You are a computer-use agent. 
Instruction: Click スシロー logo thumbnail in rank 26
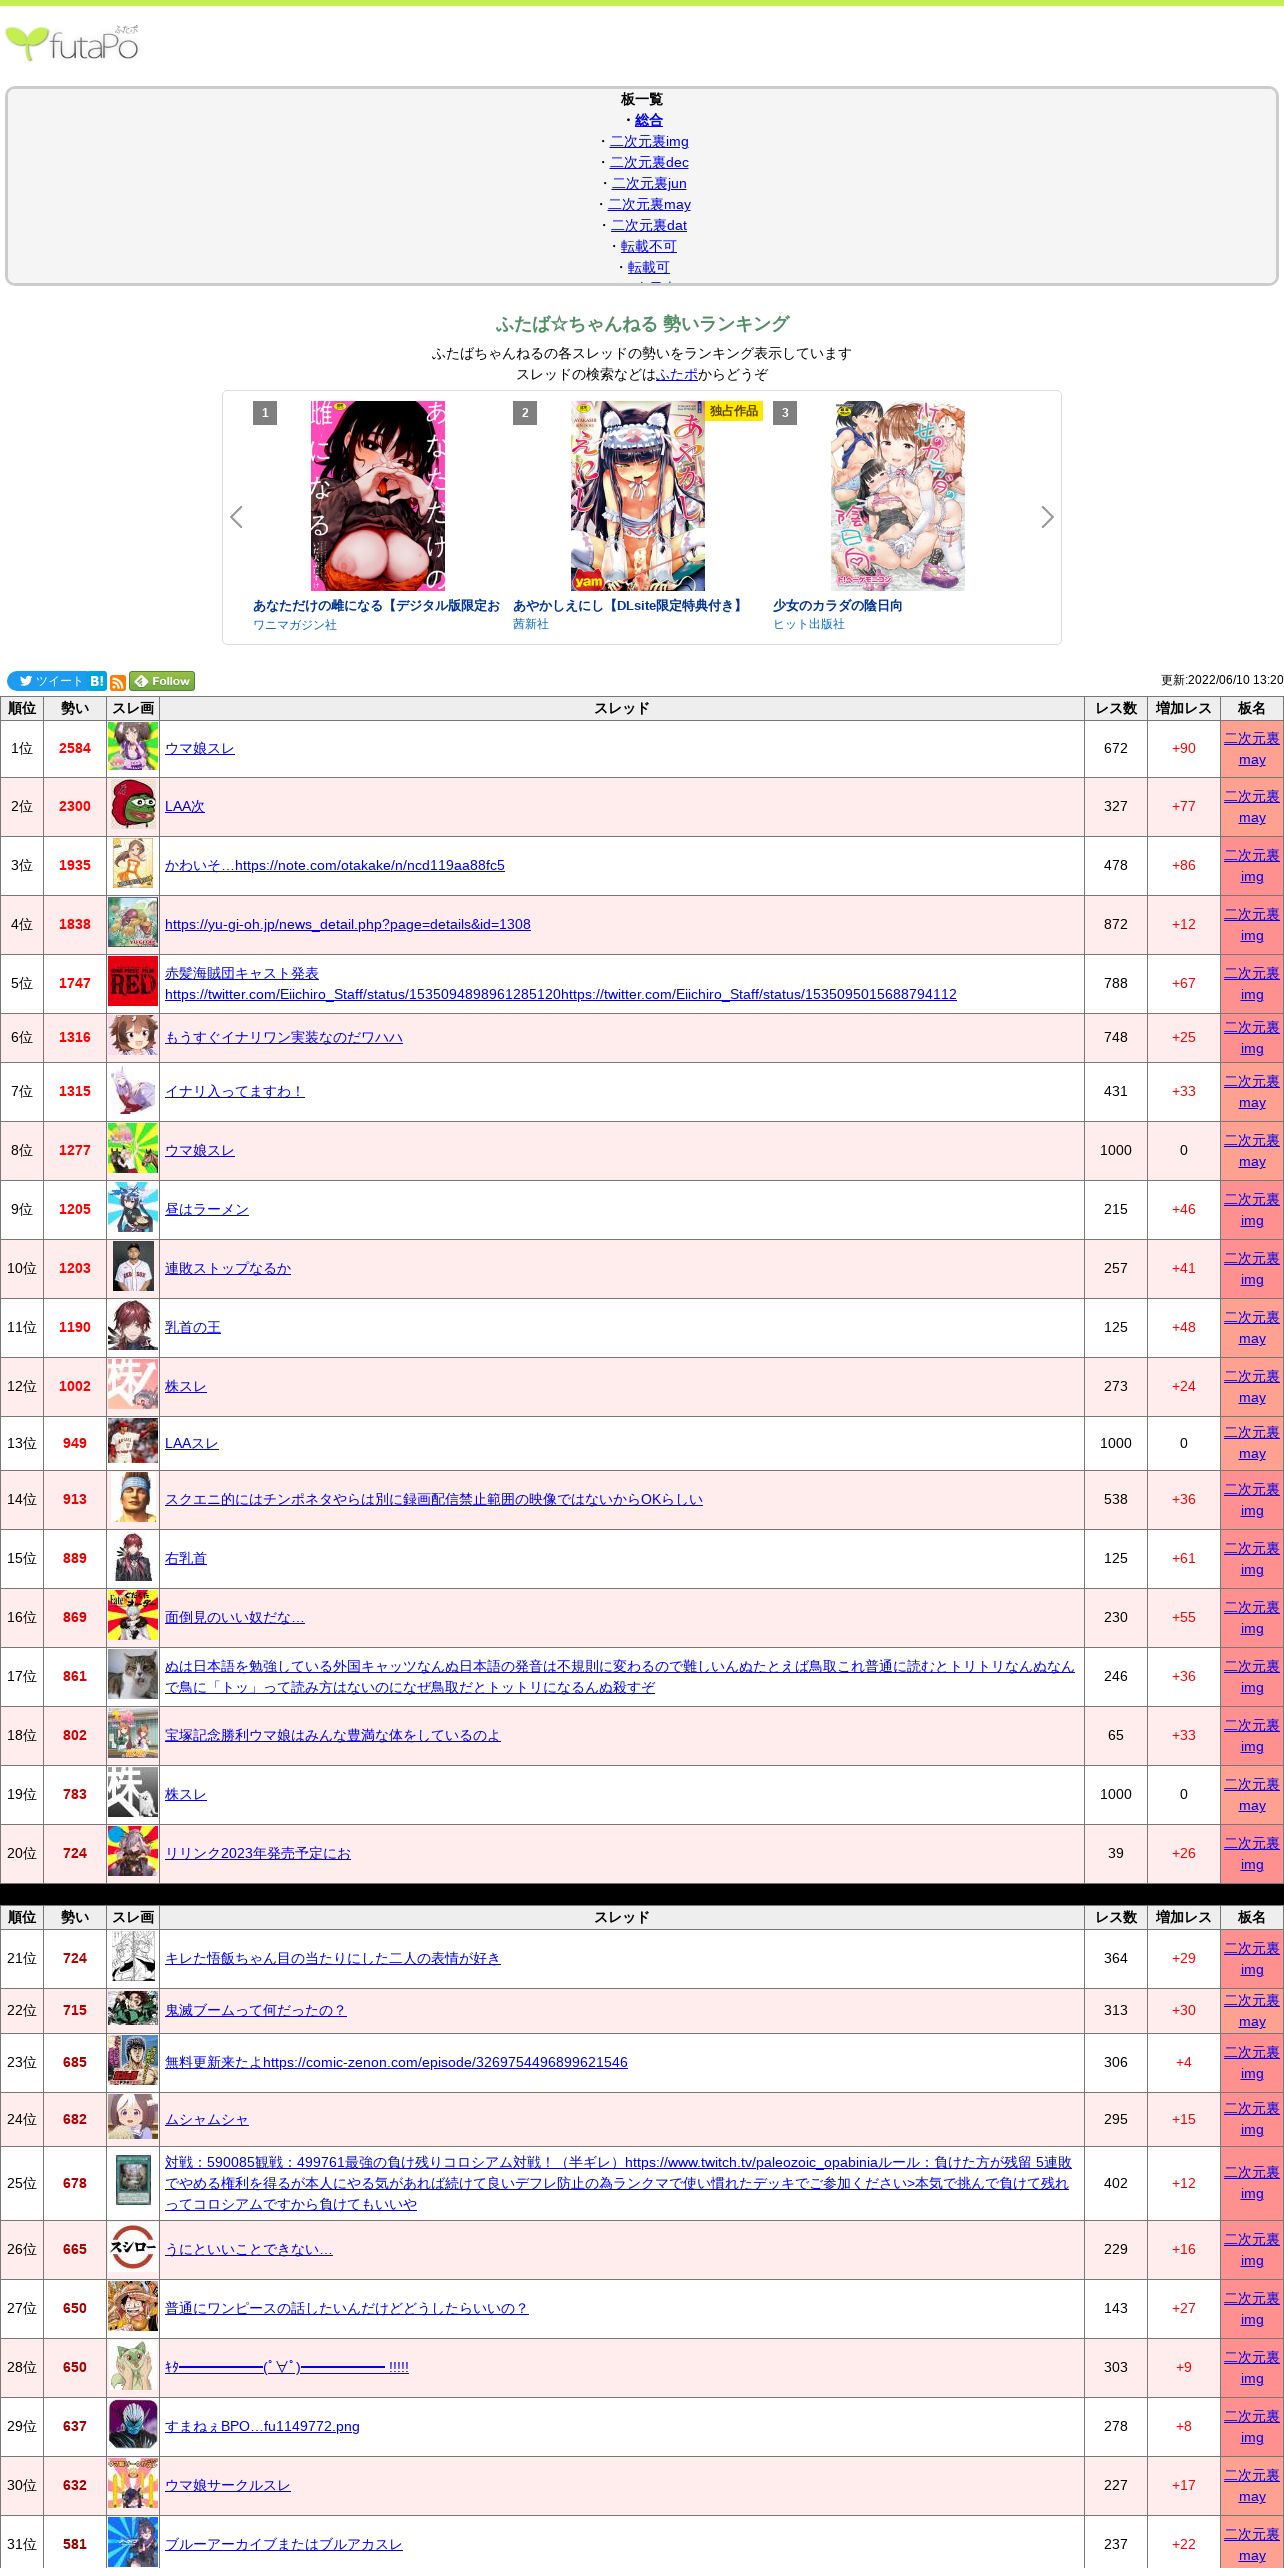133,2248
